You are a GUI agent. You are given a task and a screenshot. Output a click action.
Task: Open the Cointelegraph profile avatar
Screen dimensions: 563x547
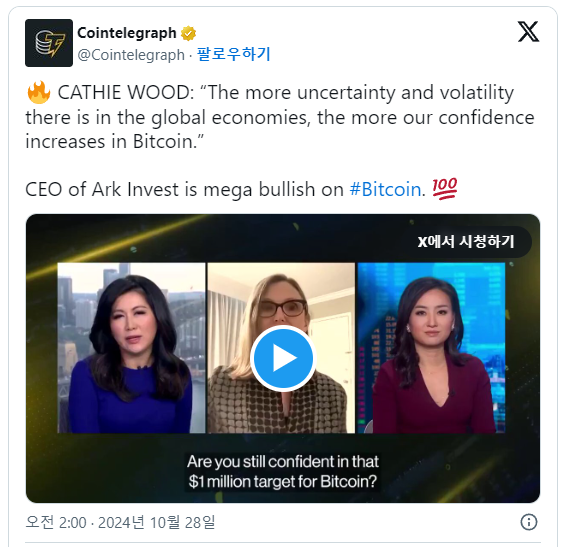pos(49,43)
